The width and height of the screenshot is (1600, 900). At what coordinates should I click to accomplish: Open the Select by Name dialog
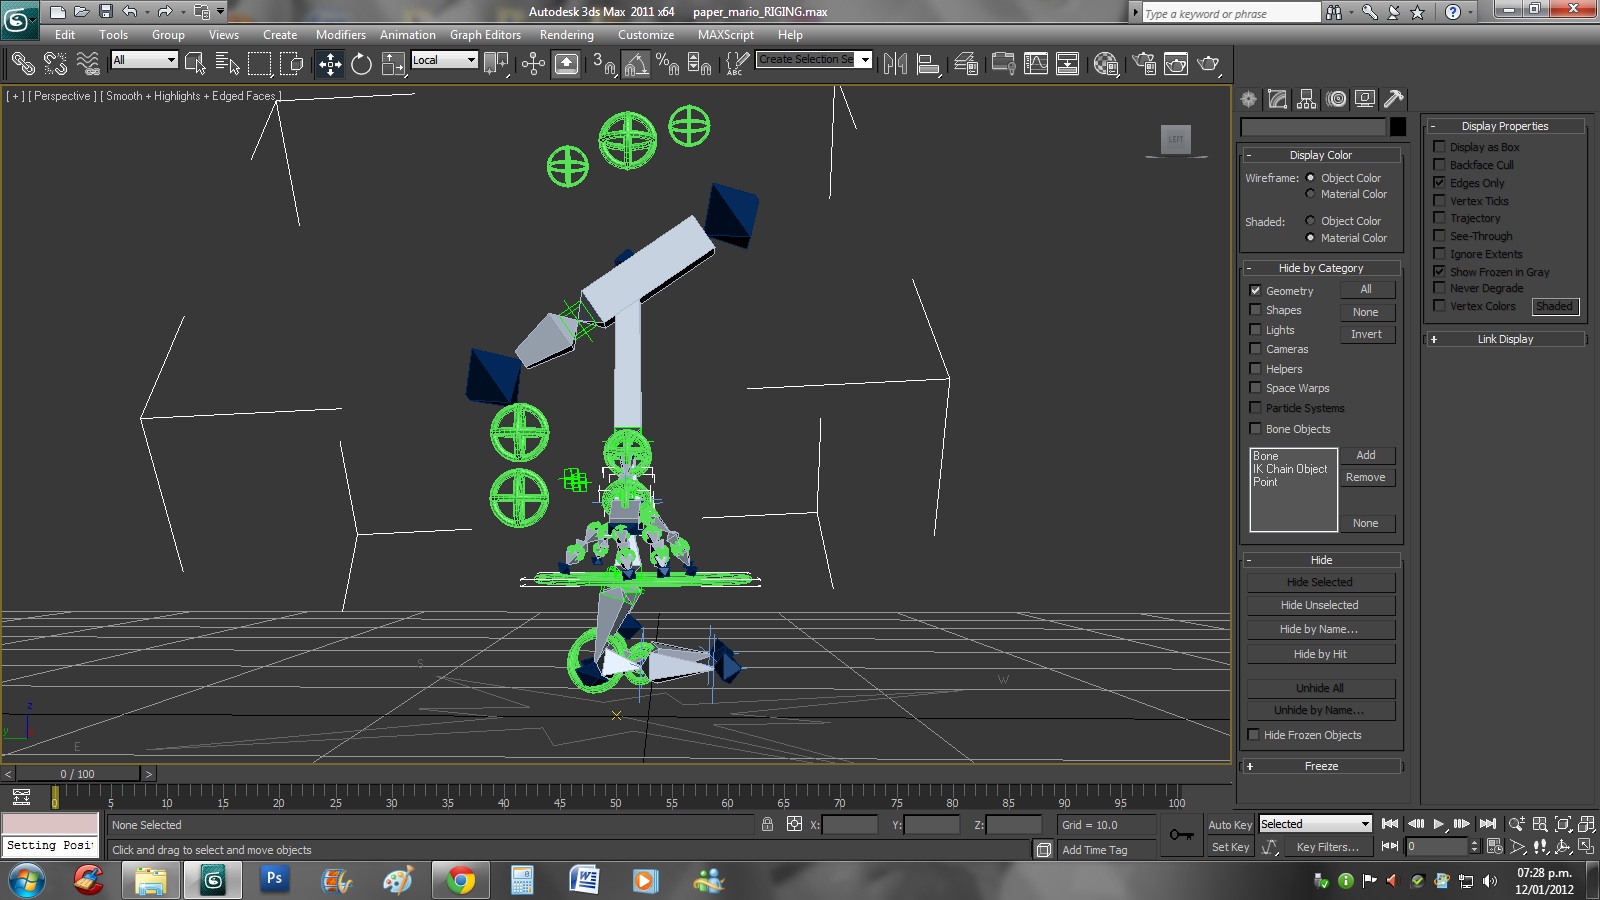tap(227, 64)
